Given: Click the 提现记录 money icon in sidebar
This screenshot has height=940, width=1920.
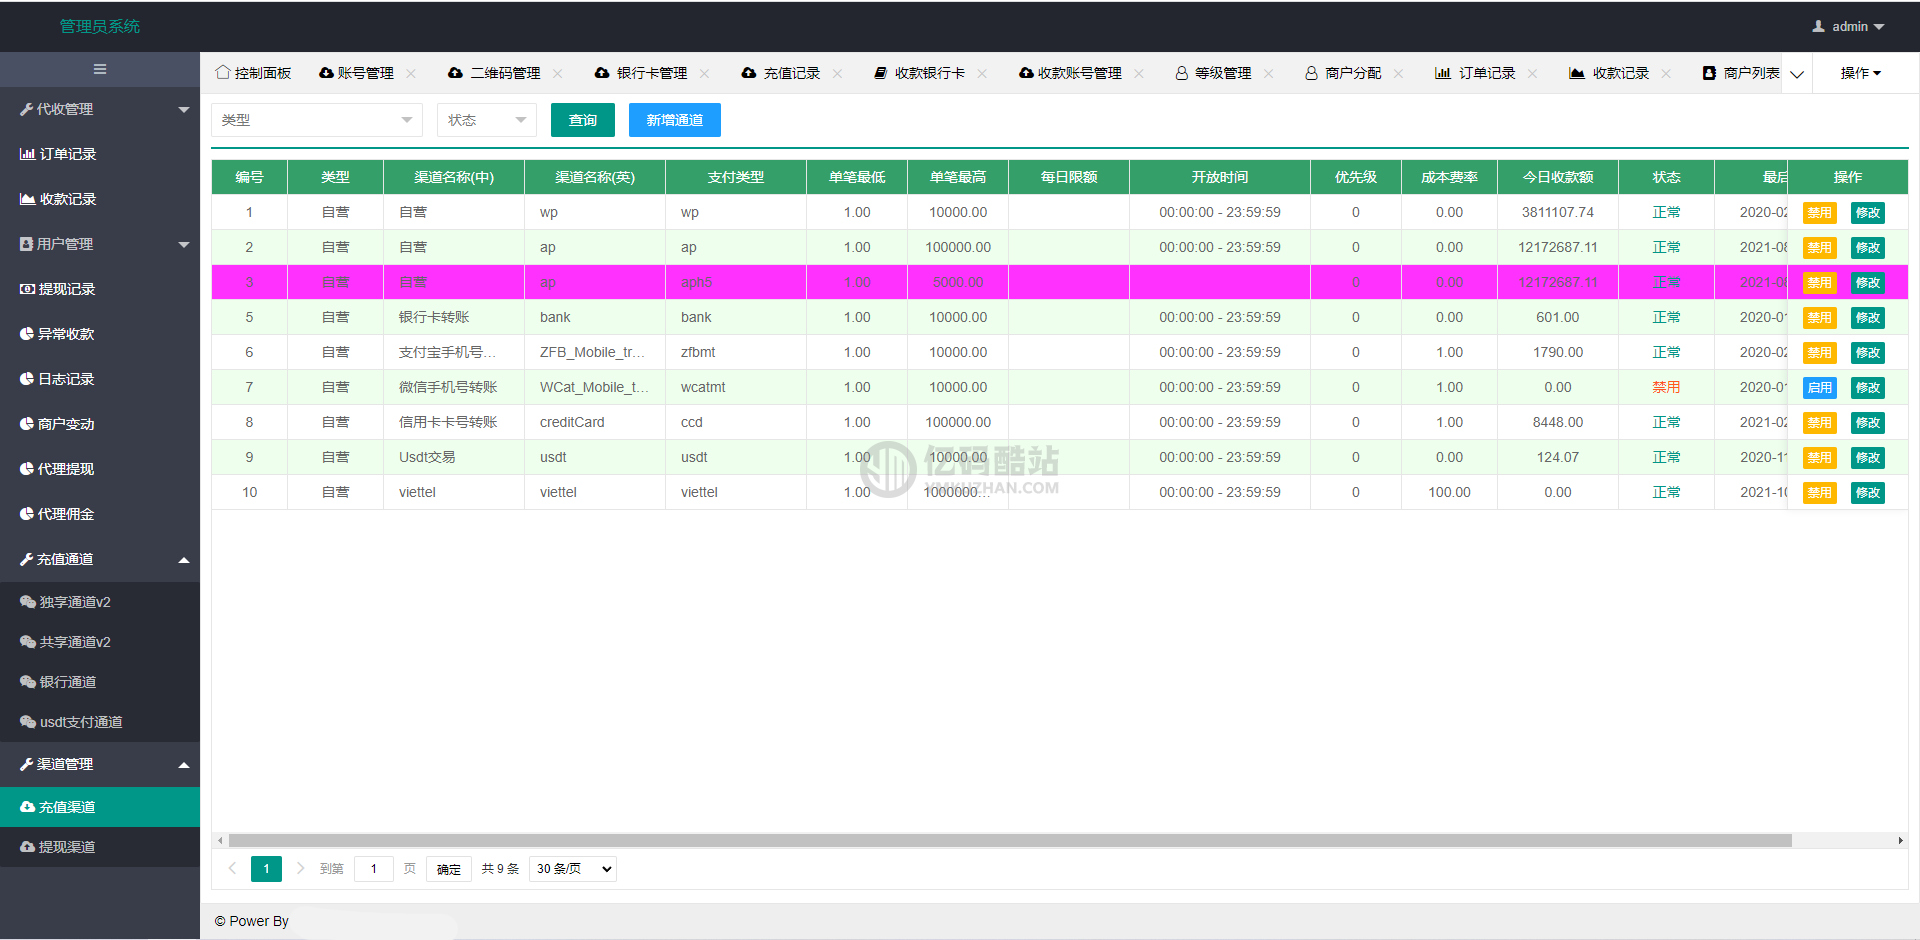Looking at the screenshot, I should point(28,289).
